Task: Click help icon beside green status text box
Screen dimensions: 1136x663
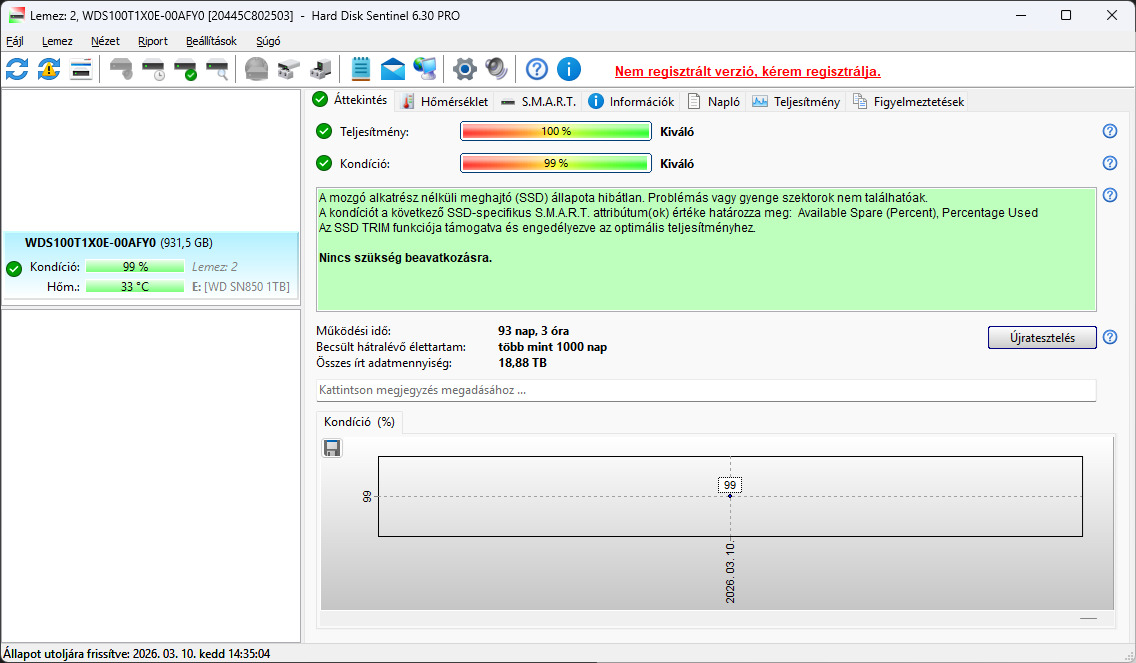Action: click(1110, 195)
